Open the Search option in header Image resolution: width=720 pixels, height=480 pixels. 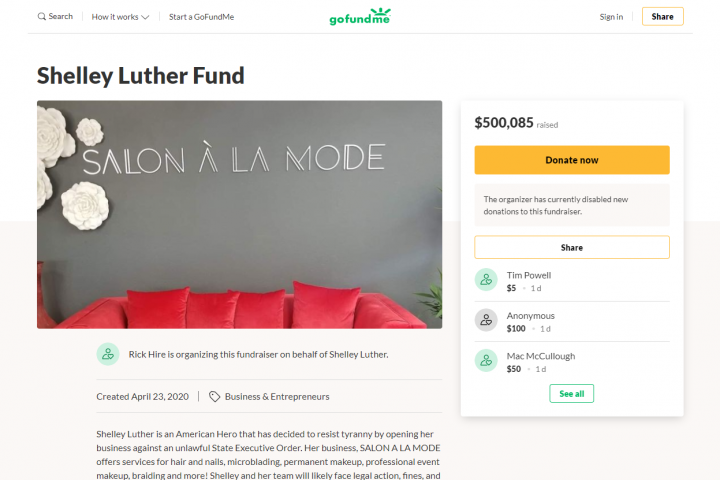[55, 17]
